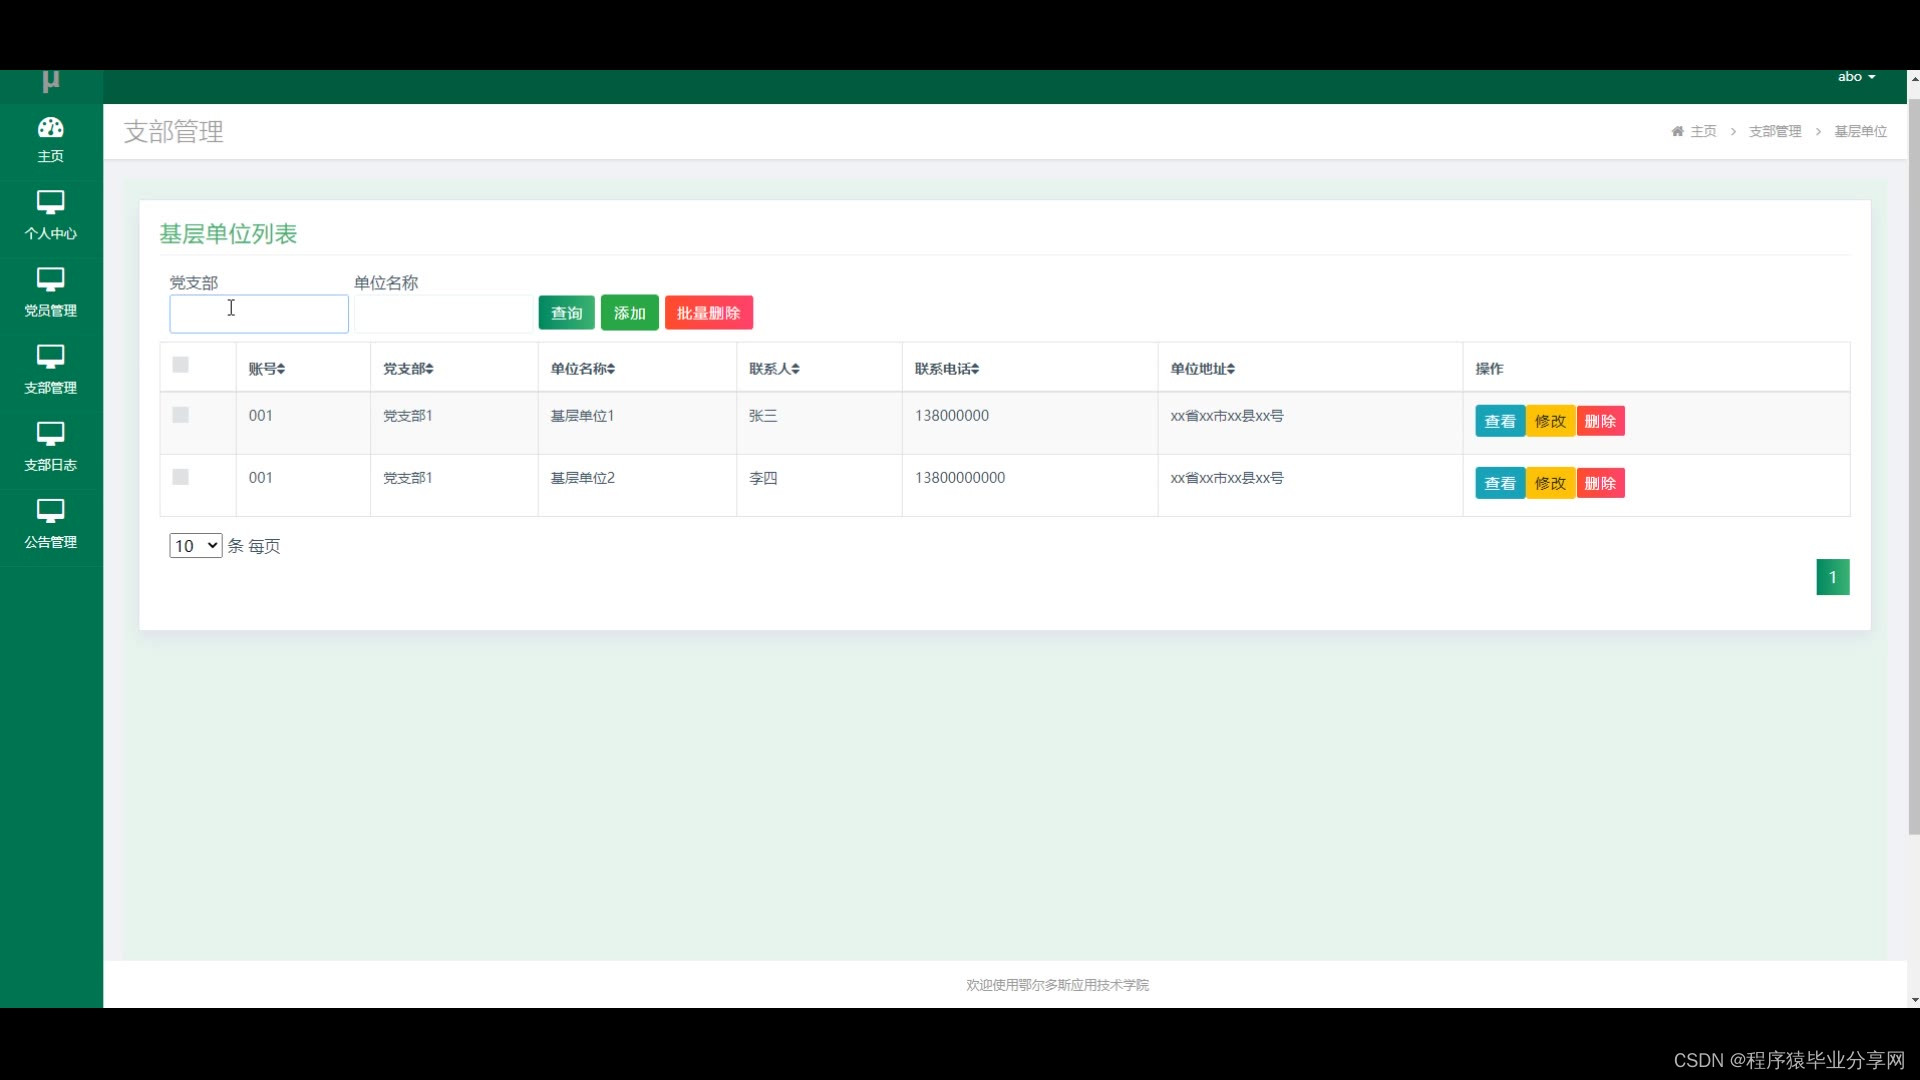Select 支部管理 sidebar icon
The width and height of the screenshot is (1920, 1080).
[x=50, y=357]
